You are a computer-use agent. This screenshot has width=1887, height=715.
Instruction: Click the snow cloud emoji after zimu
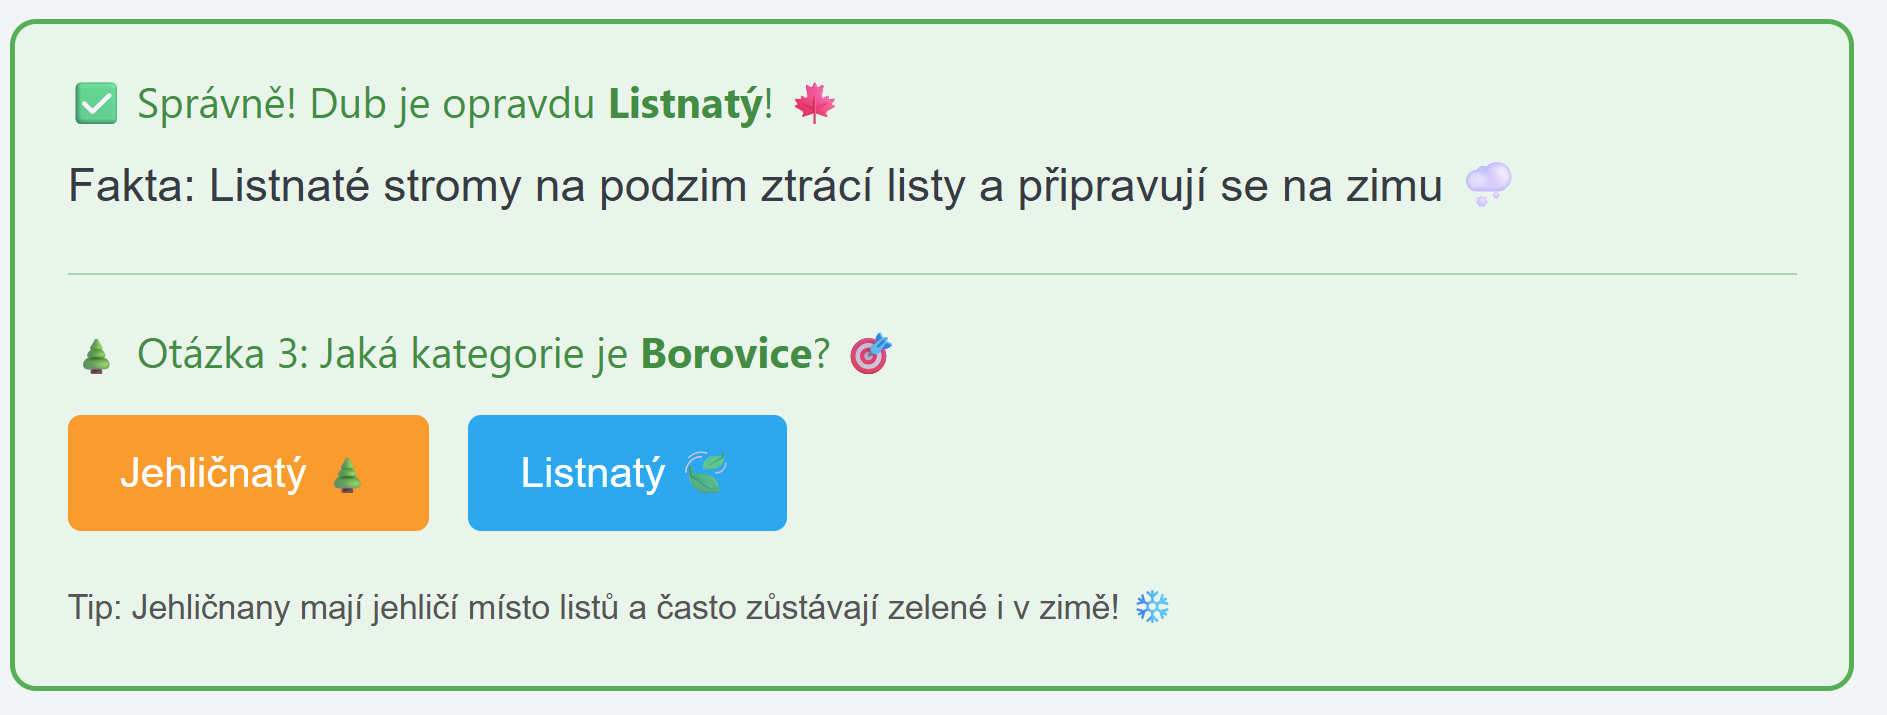click(x=1488, y=185)
